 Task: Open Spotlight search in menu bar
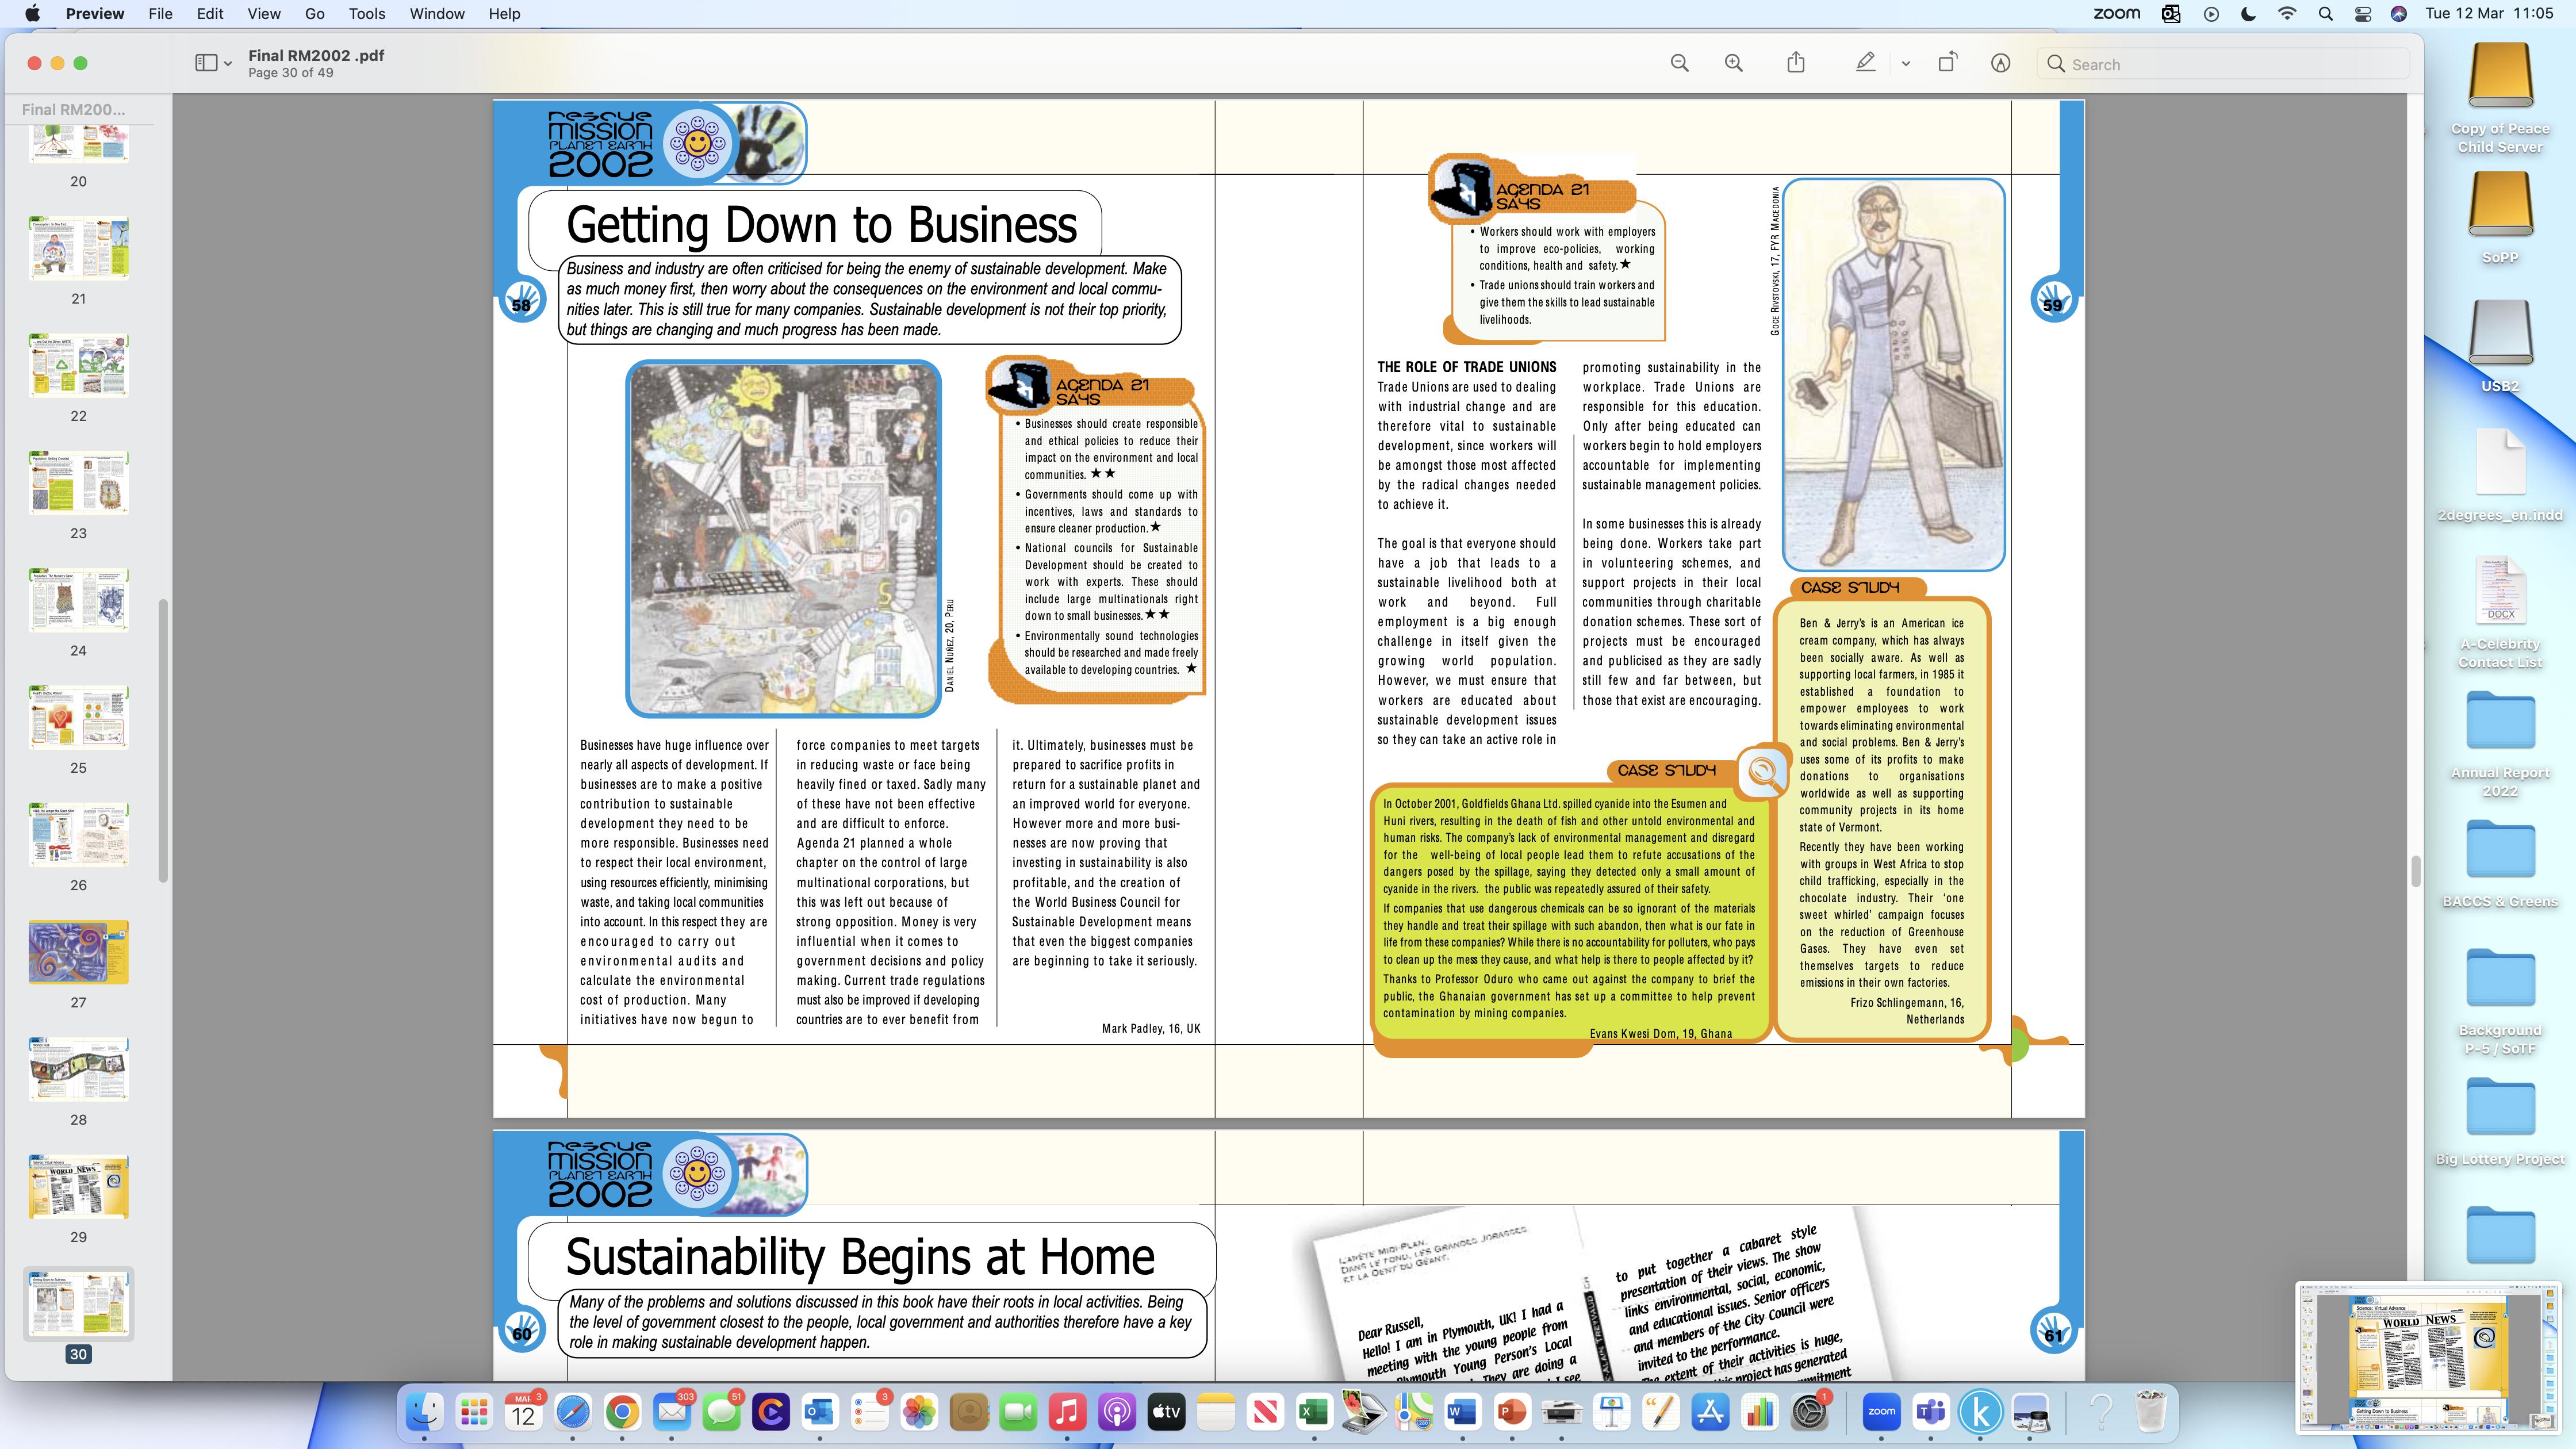[x=2325, y=14]
